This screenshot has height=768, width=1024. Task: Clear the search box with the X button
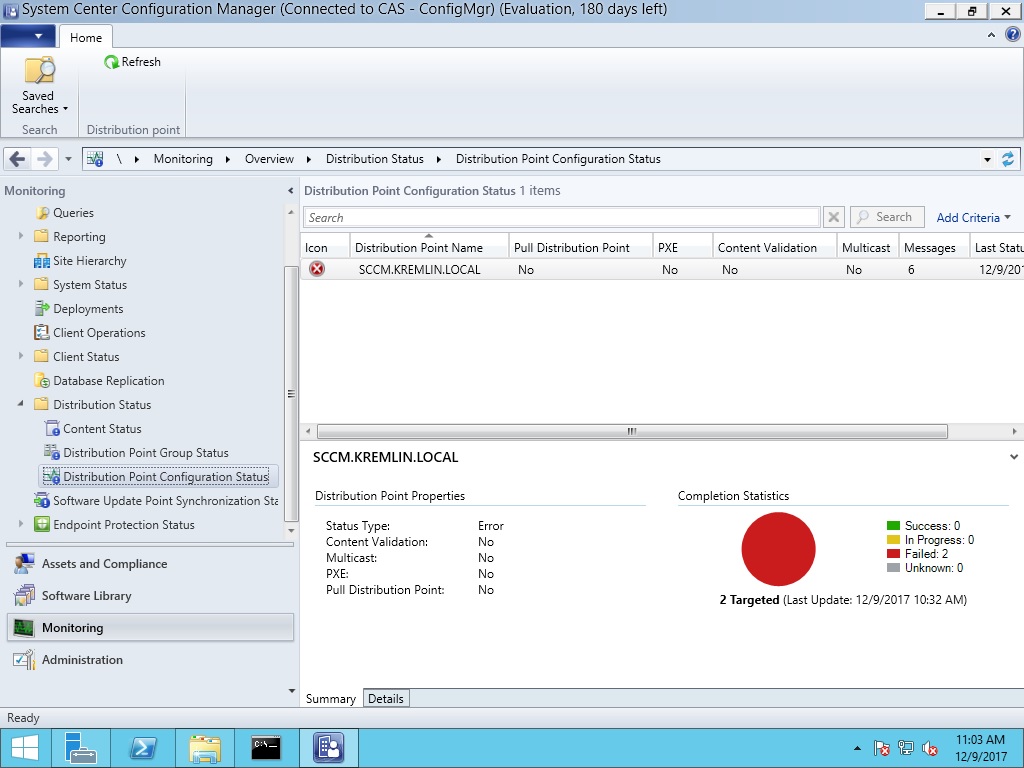pos(833,217)
